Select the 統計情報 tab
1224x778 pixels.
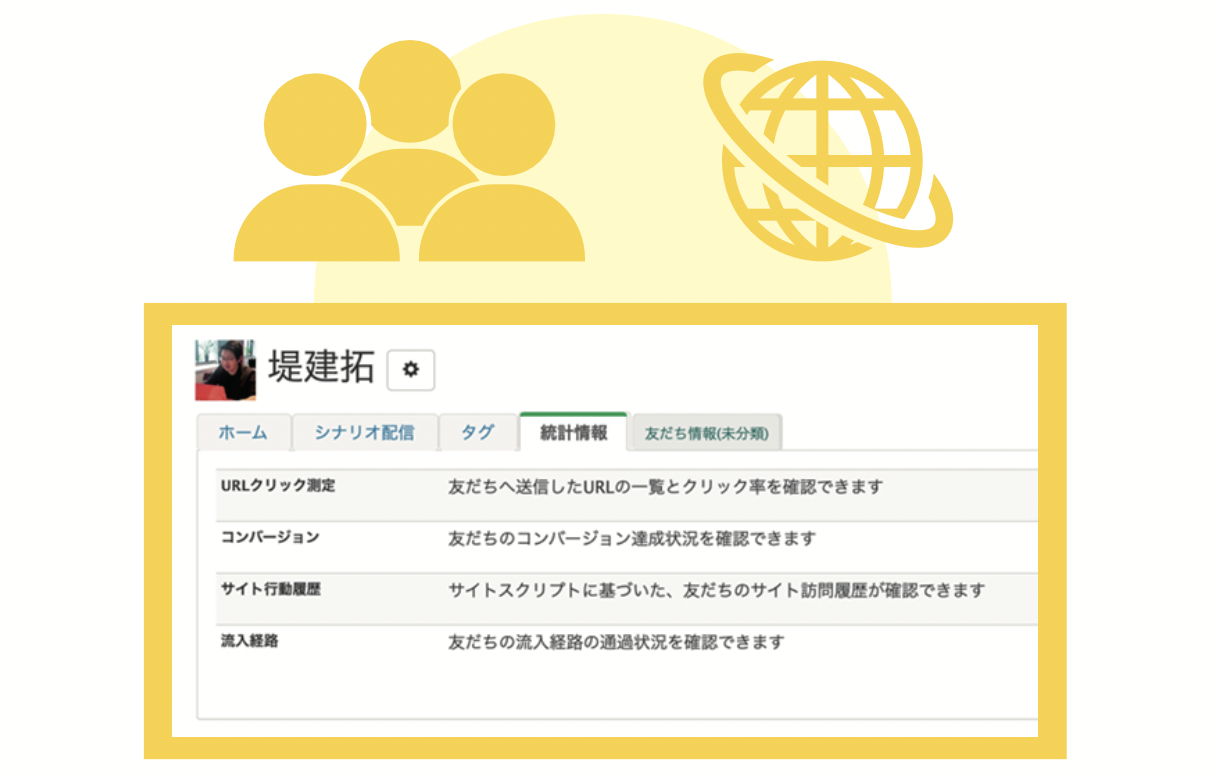[x=573, y=433]
